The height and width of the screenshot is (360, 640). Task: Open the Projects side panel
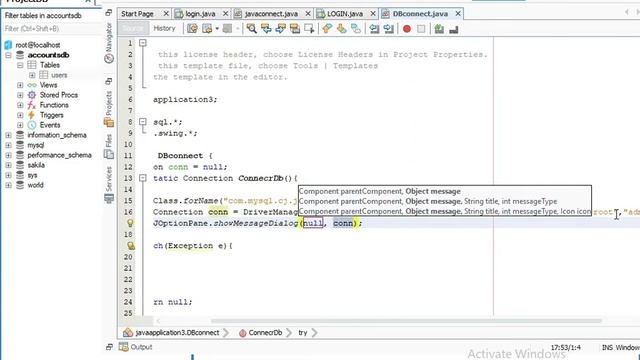[109, 109]
